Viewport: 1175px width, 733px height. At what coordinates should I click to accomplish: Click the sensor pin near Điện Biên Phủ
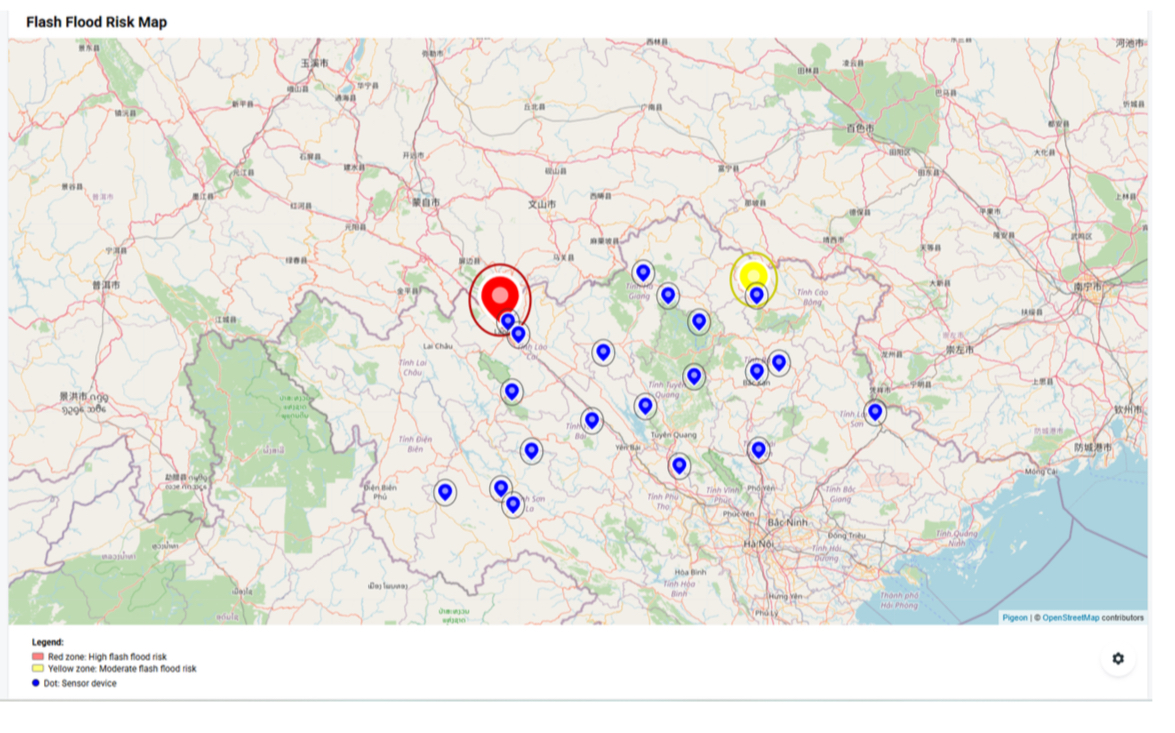444,491
